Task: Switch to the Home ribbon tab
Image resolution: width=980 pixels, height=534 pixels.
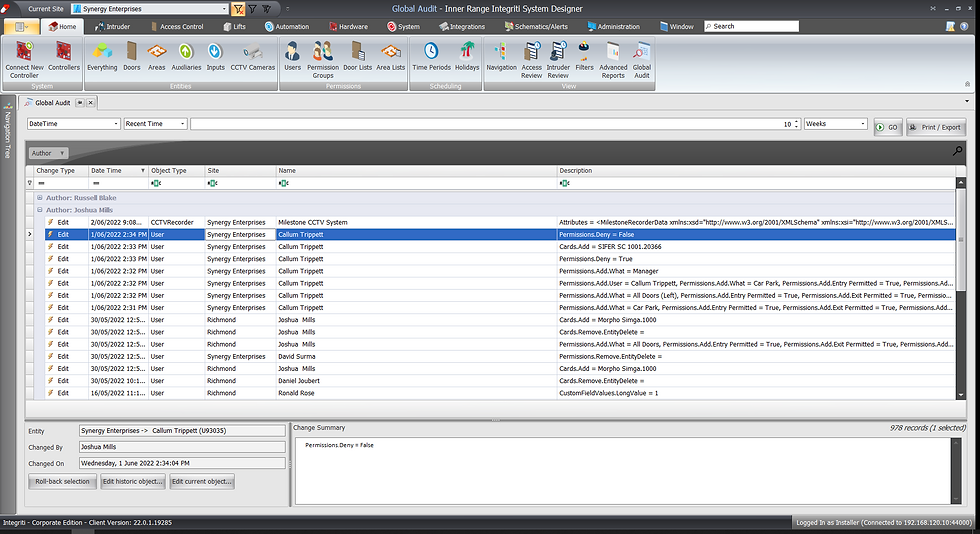Action: tap(62, 26)
